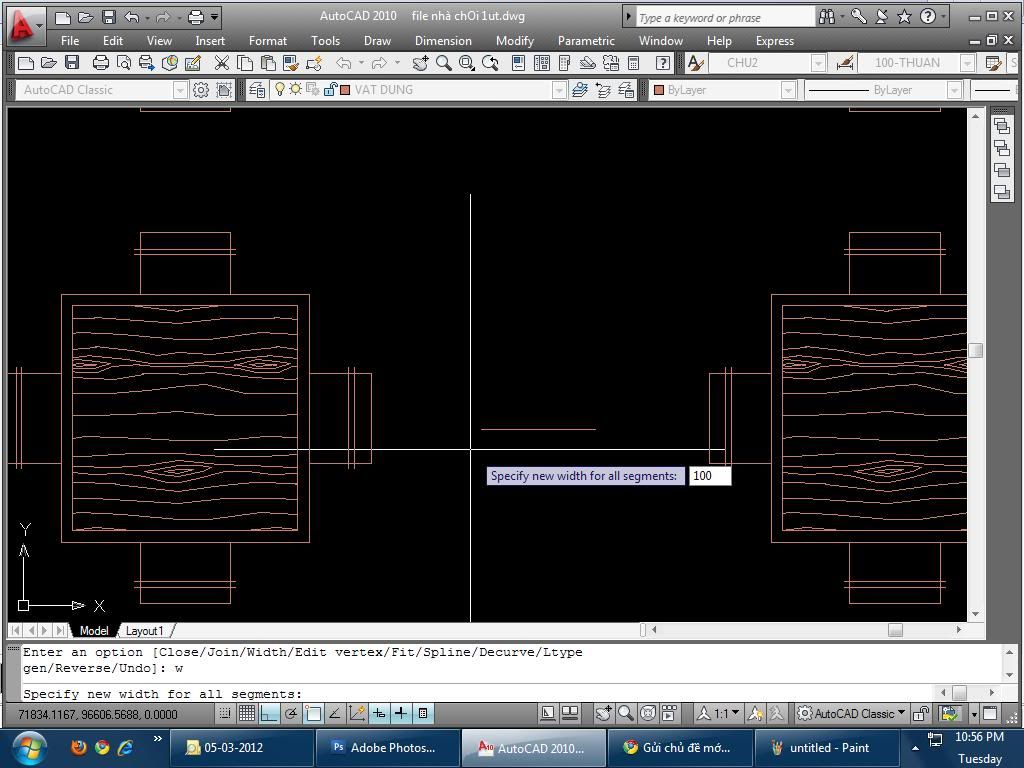This screenshot has height=768, width=1024.
Task: Click the layer color swatch beside VAT DUNG
Action: pyautogui.click(x=345, y=90)
